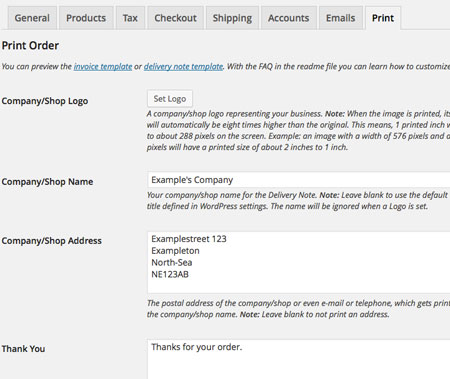Open the invoice template preview link
Viewport: 450px width, 379px height.
tap(103, 67)
